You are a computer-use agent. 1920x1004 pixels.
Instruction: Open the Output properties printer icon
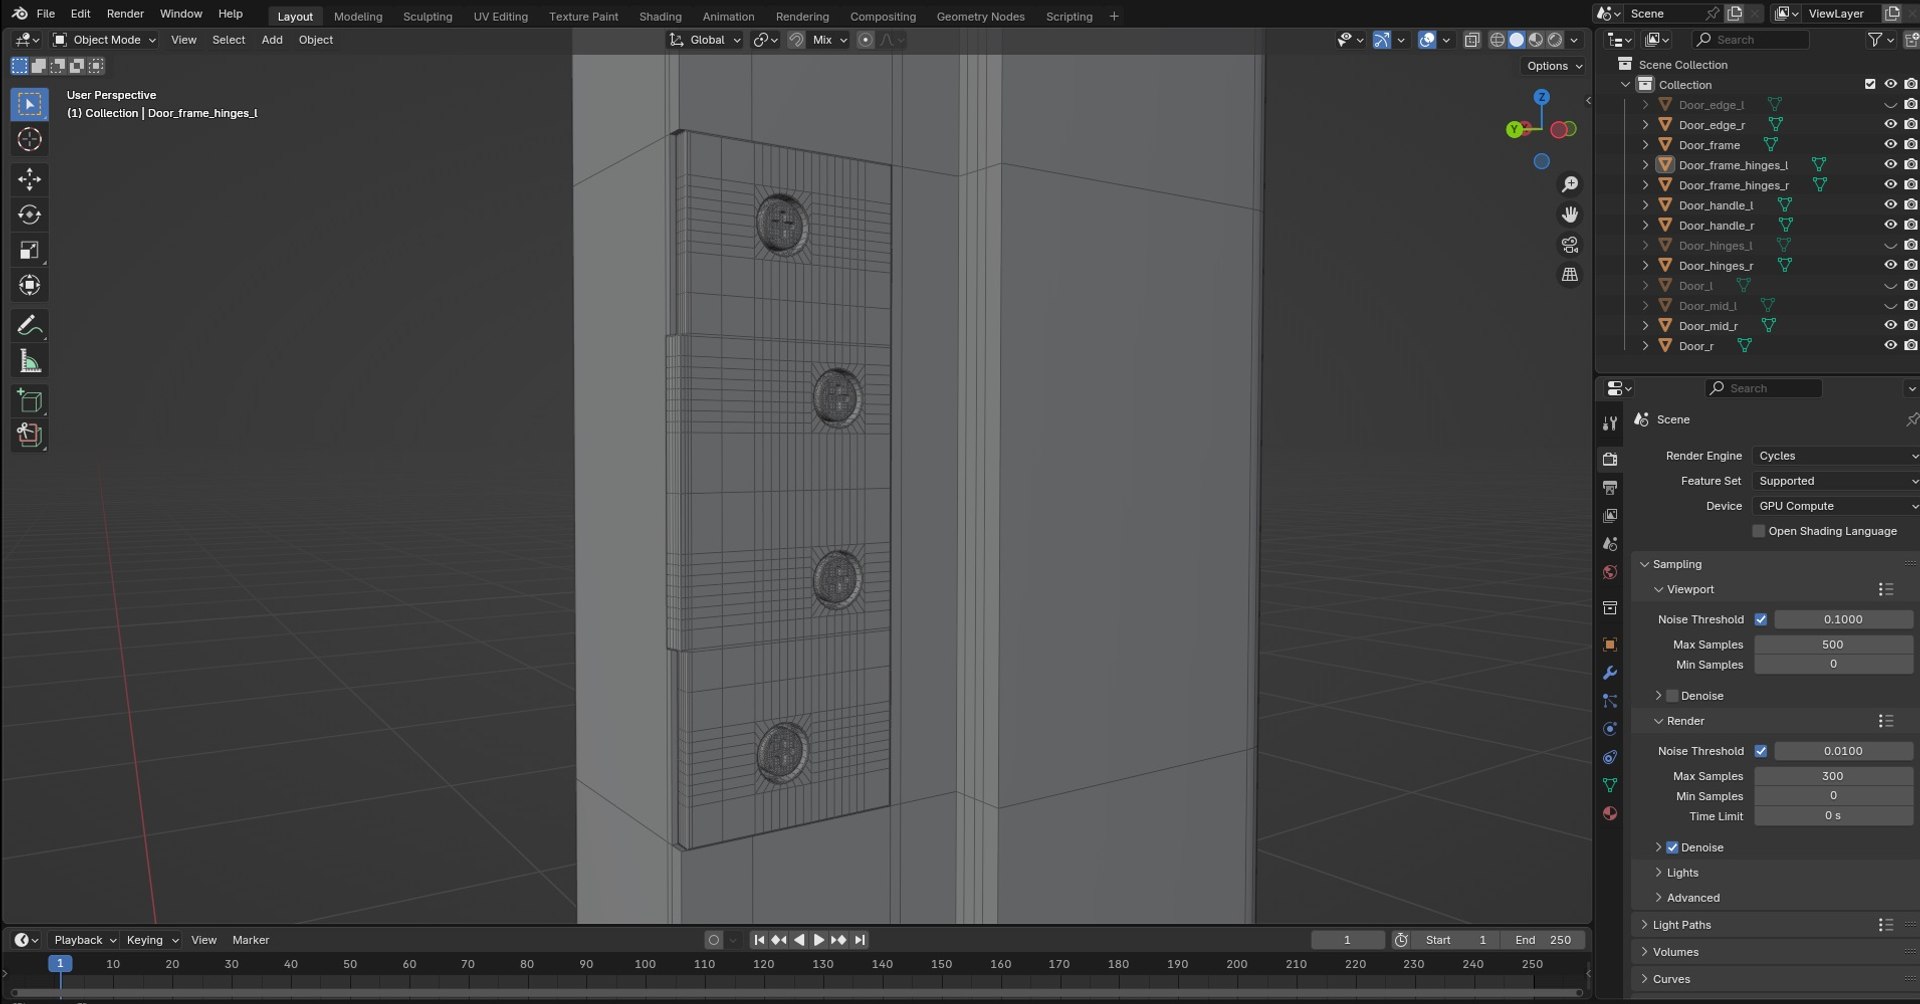[x=1610, y=487]
